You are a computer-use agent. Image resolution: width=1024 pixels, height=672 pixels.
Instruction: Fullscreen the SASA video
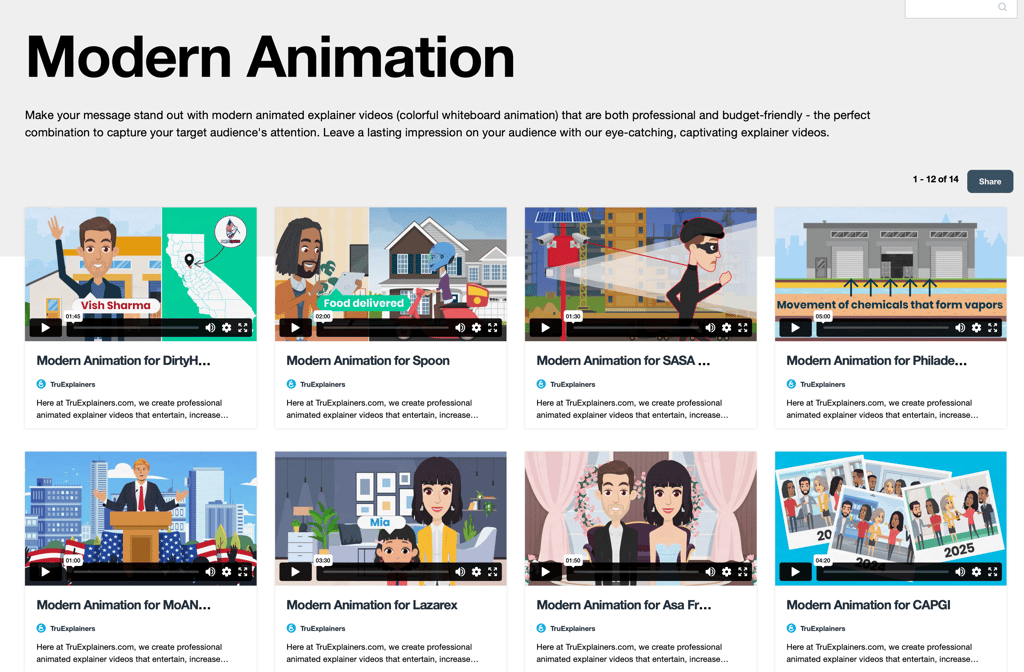pyautogui.click(x=743, y=328)
